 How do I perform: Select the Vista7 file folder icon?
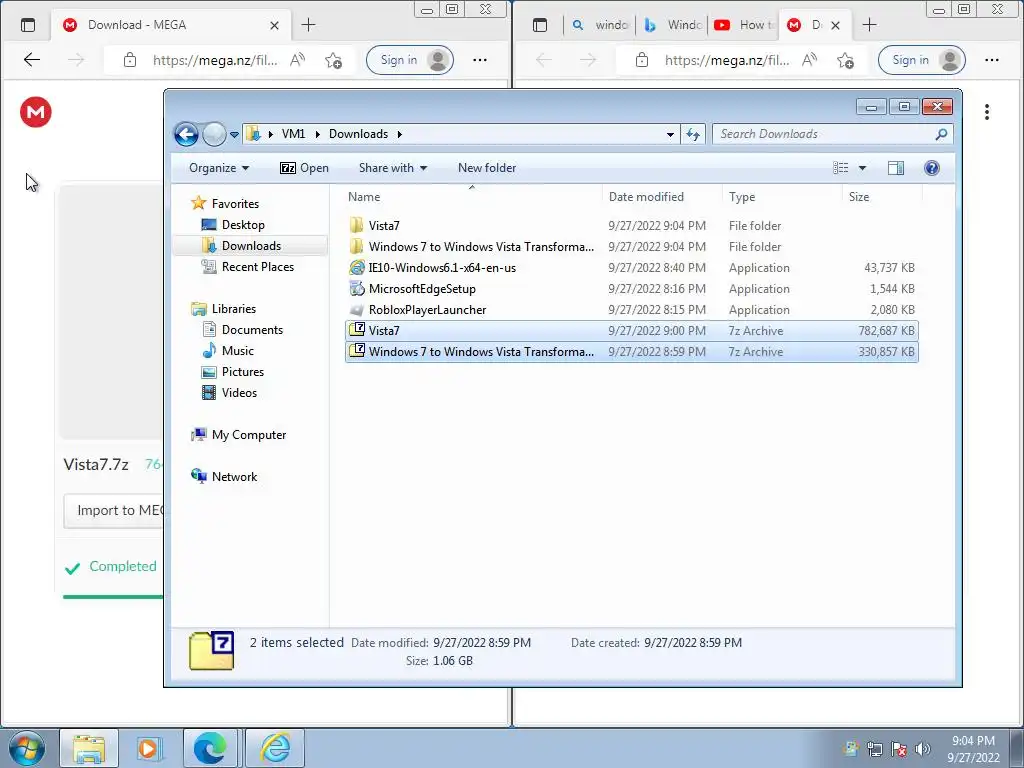[x=357, y=225]
